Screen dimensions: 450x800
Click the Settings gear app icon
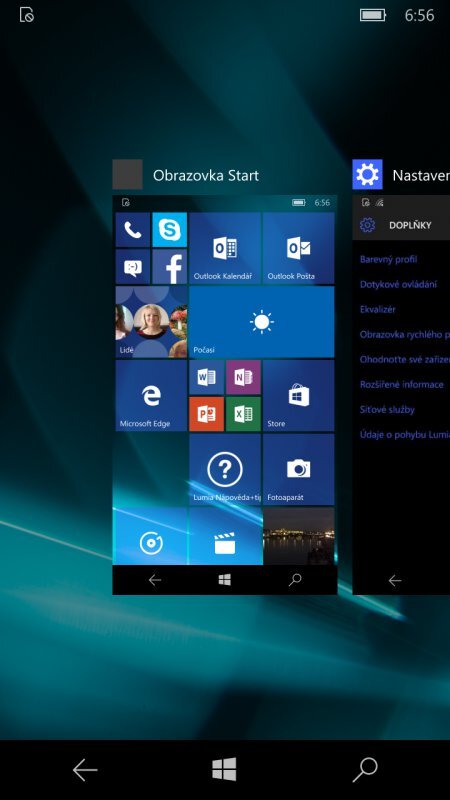click(x=367, y=174)
